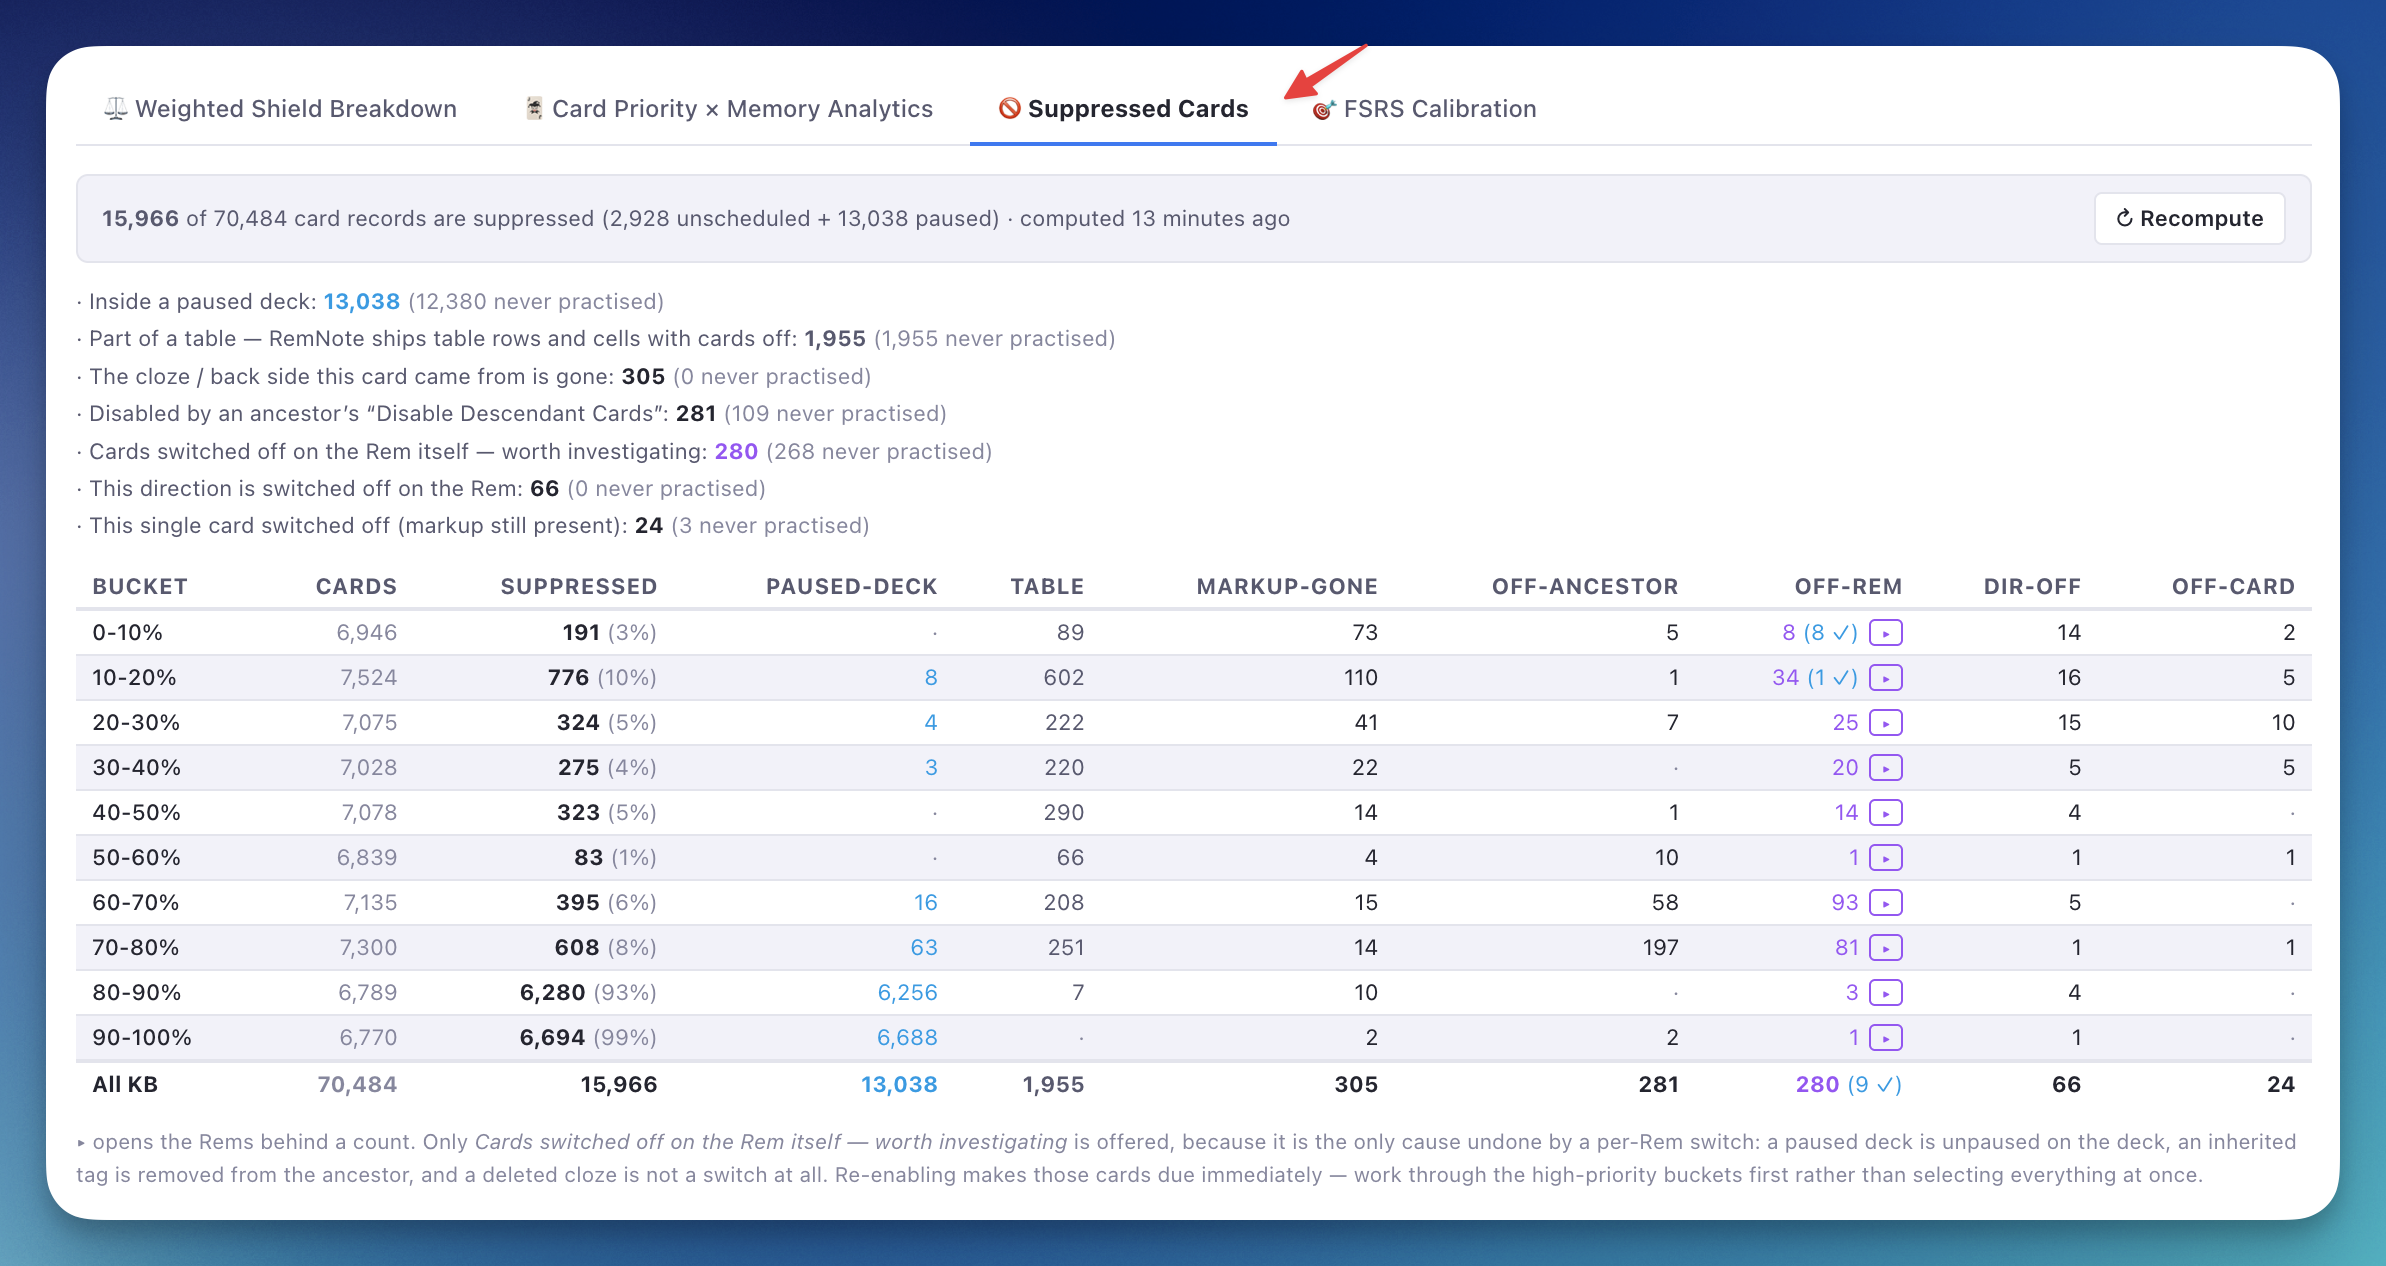Image resolution: width=2386 pixels, height=1266 pixels.
Task: Click All KB off-rem total 280 (9 ✓)
Action: tap(1848, 1085)
